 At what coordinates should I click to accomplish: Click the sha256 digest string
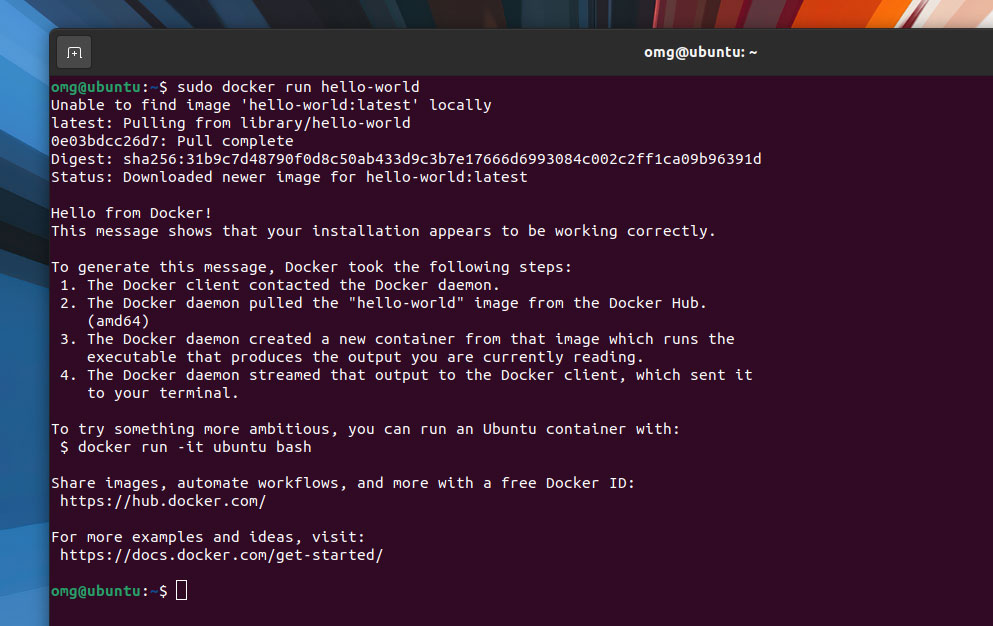(442, 159)
